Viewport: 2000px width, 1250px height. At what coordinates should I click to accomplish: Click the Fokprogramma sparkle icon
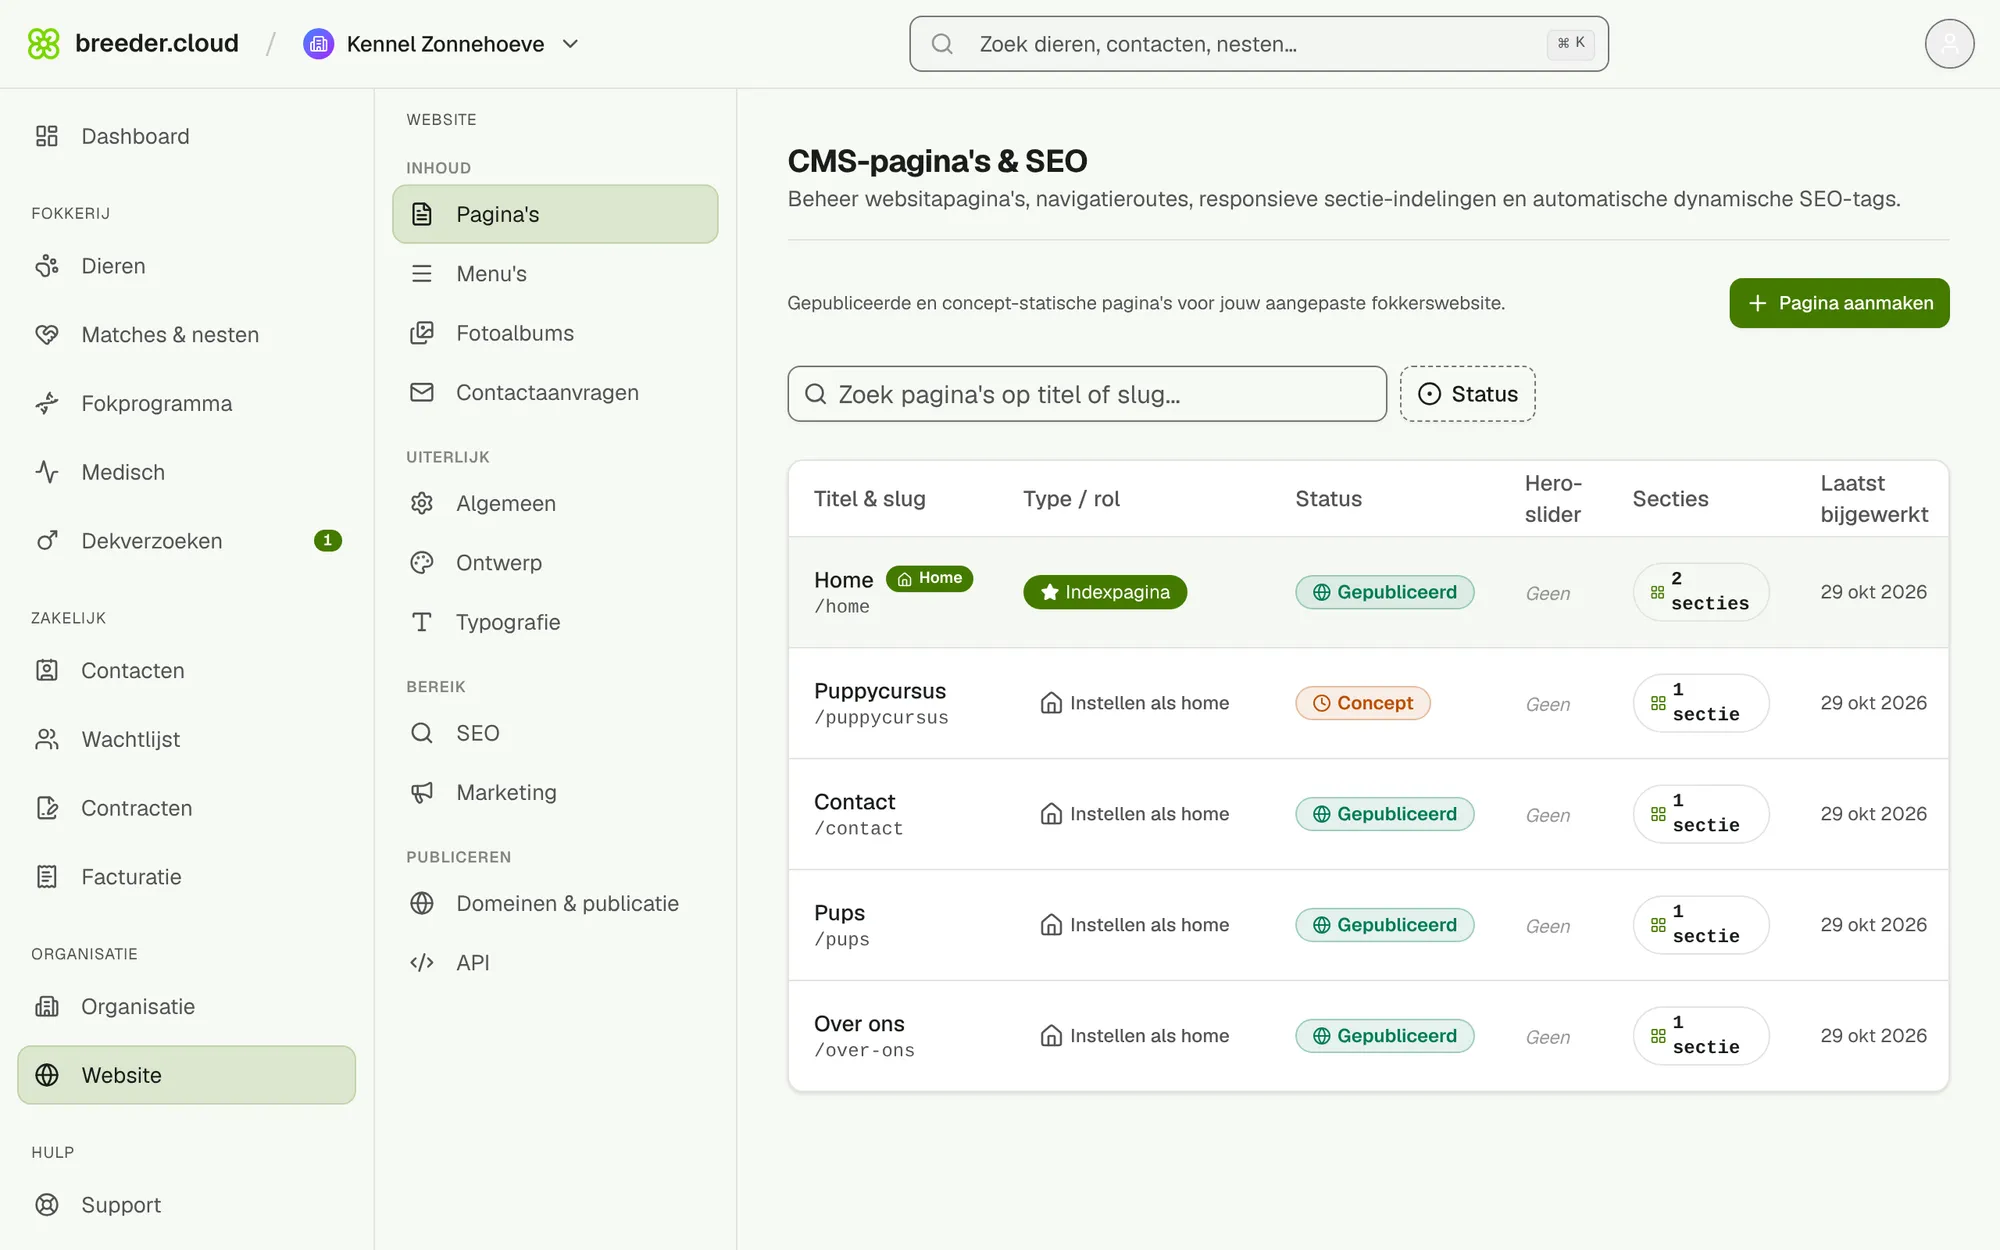point(47,404)
